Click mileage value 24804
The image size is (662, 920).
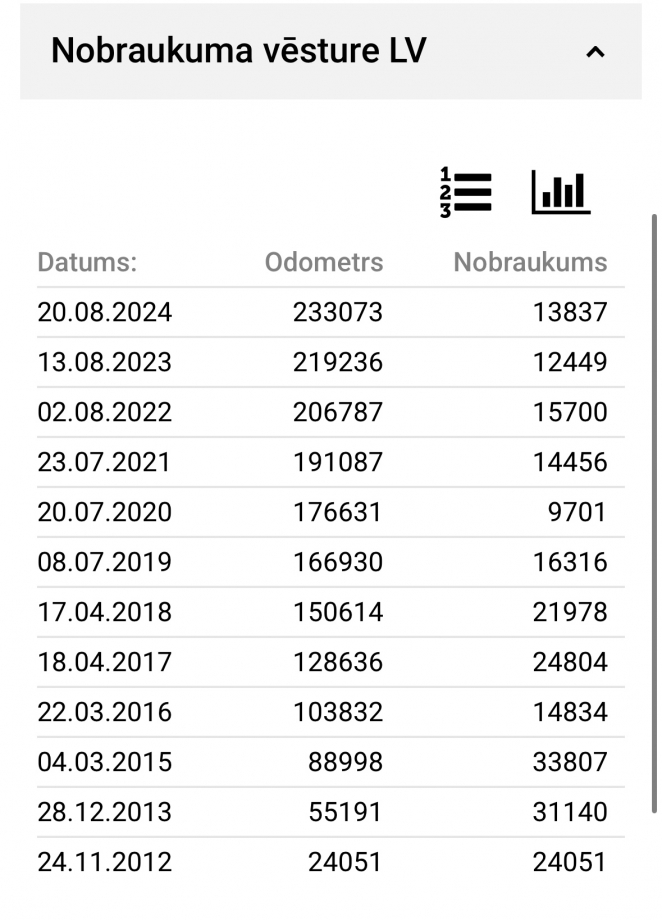[x=570, y=662]
